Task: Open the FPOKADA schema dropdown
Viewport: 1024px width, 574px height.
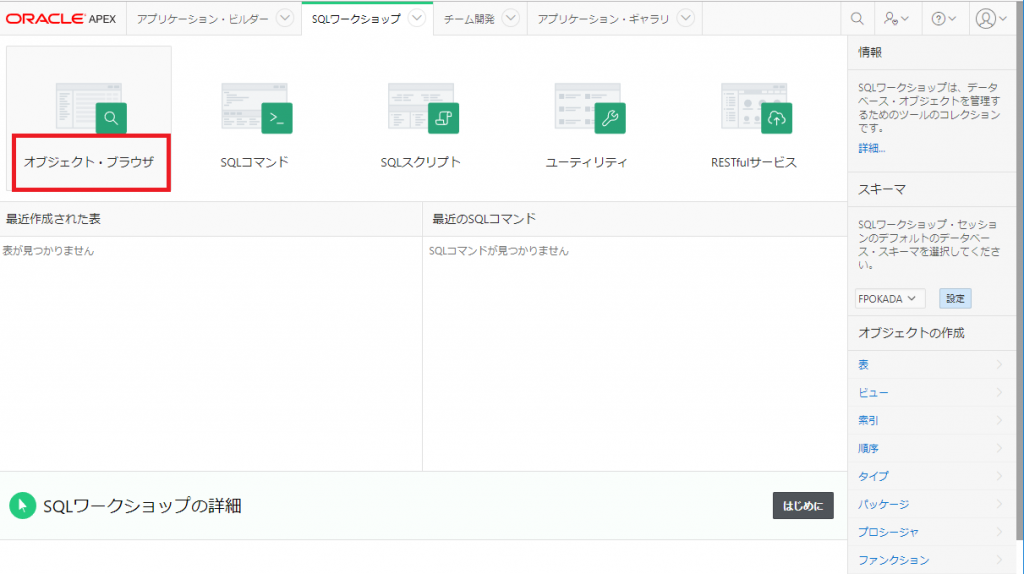Action: coord(889,298)
